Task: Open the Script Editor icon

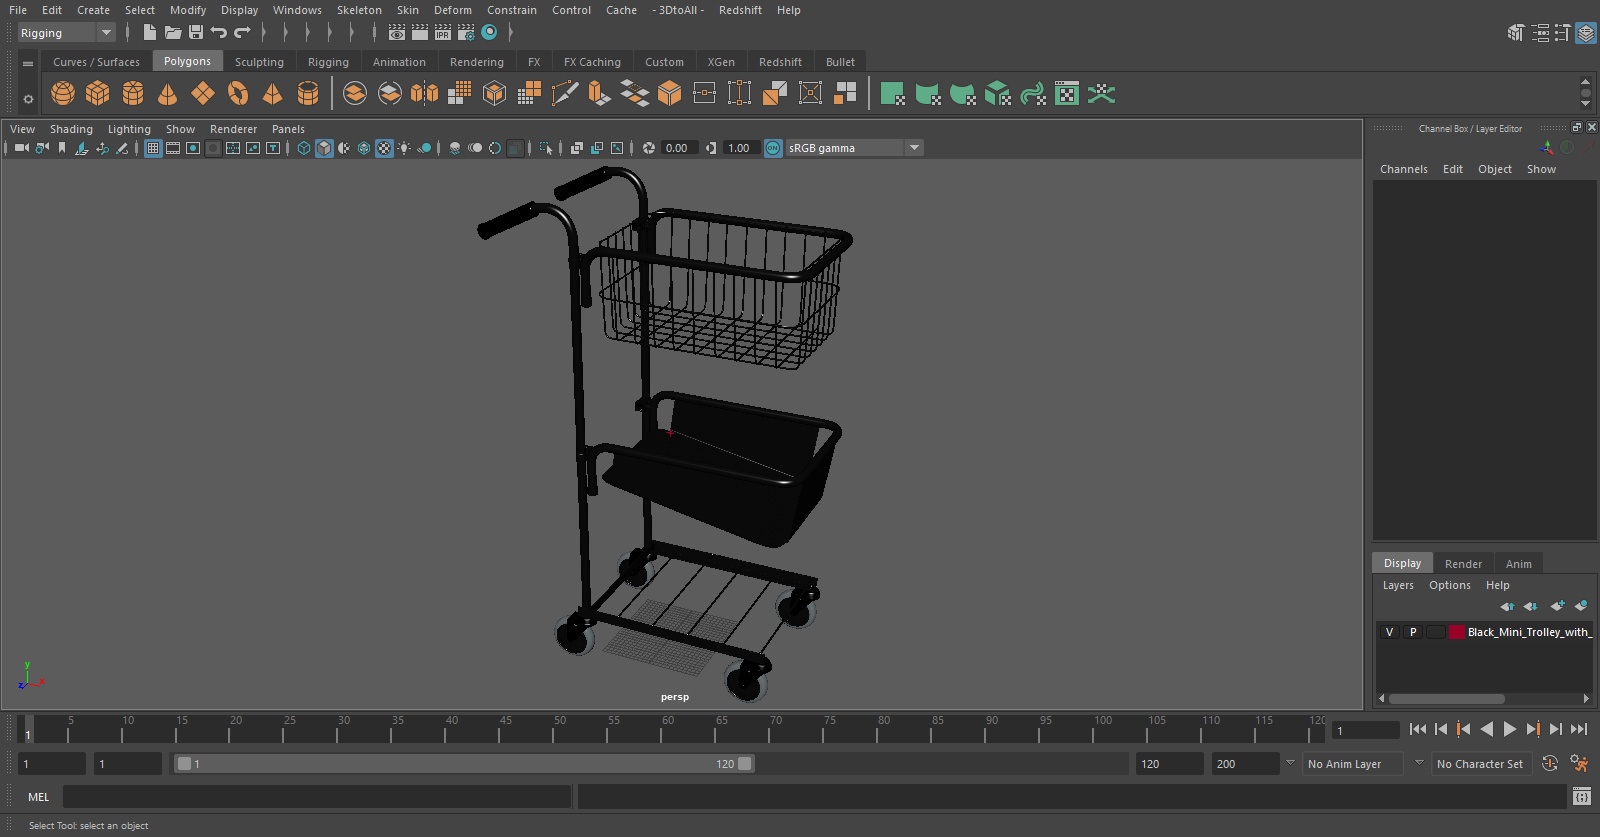Action: click(x=1582, y=797)
